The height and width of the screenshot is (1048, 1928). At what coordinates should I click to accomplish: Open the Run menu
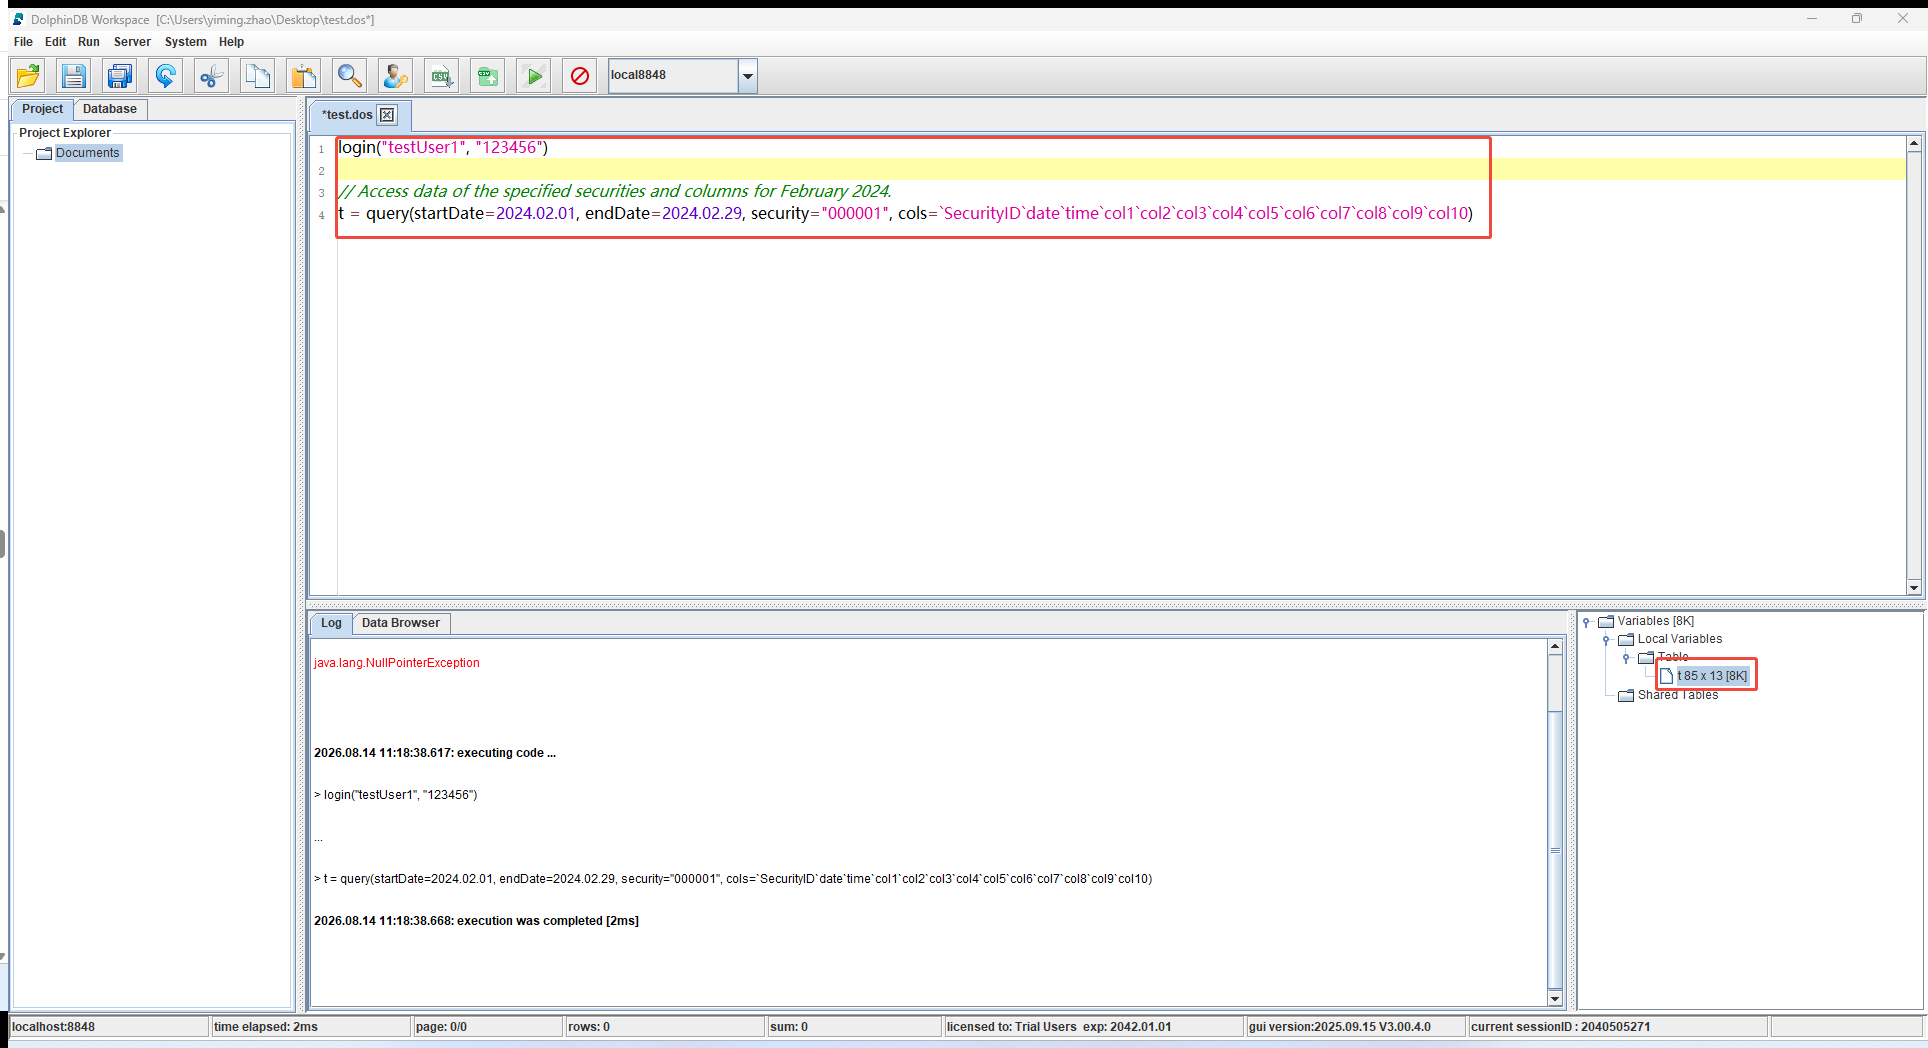tap(89, 42)
